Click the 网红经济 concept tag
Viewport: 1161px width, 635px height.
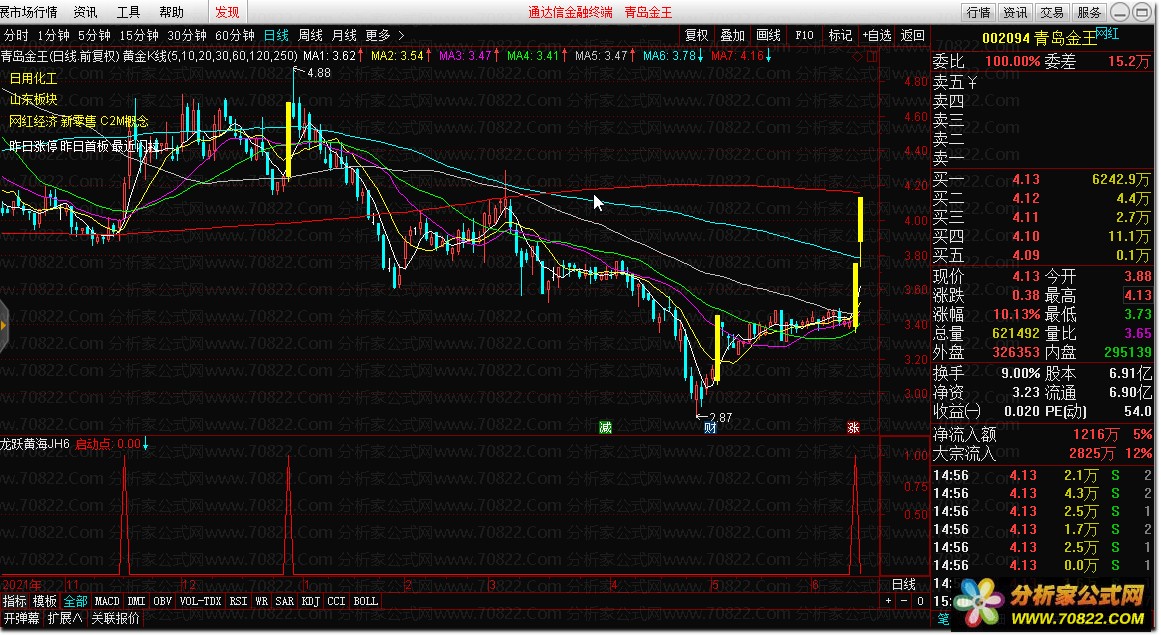point(33,121)
